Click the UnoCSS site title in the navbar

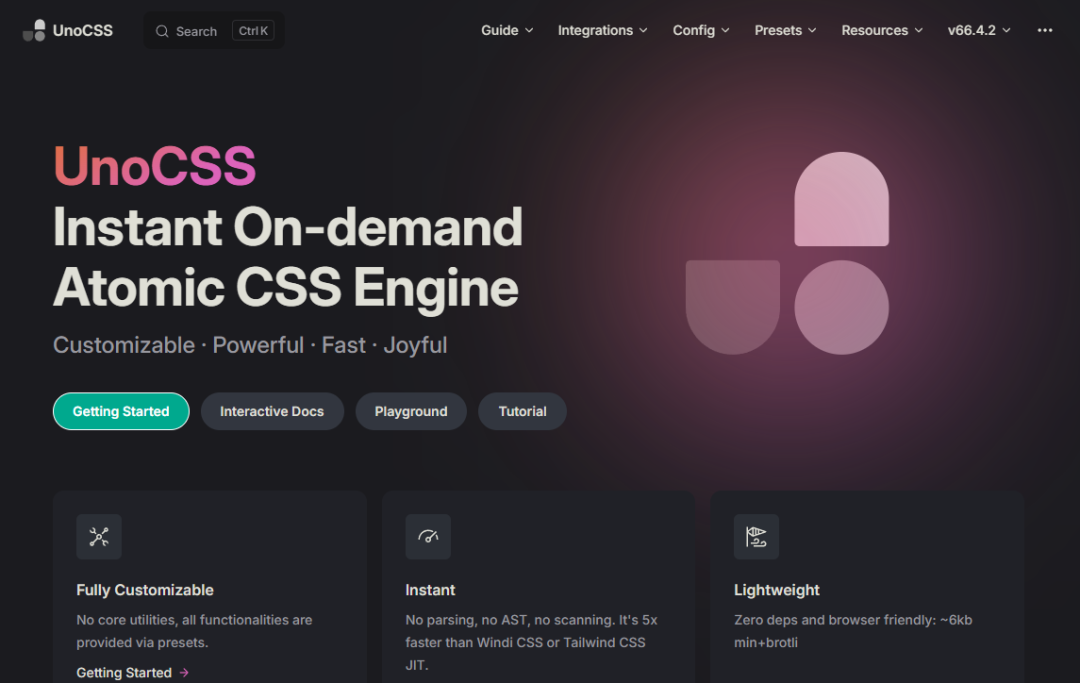click(83, 30)
